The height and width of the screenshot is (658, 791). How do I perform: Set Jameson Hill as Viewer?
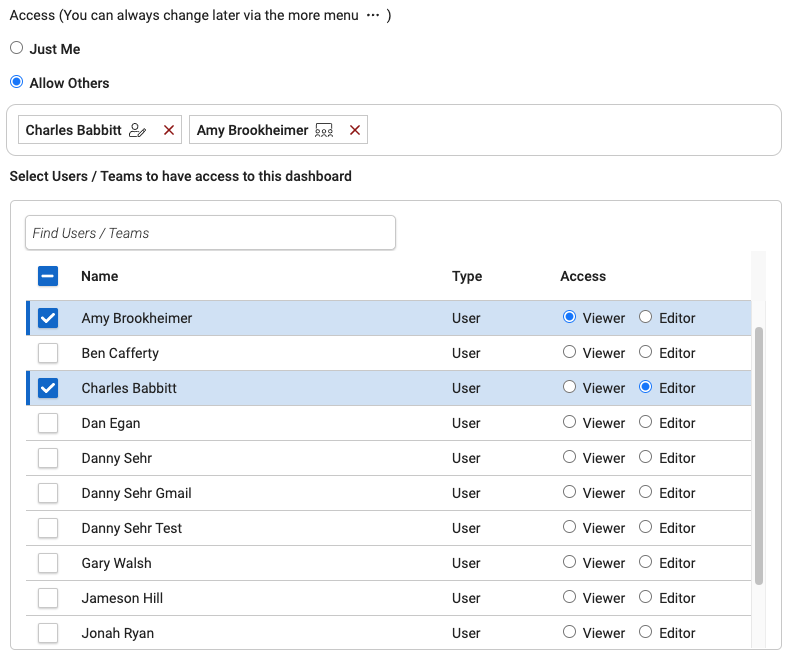coord(569,597)
